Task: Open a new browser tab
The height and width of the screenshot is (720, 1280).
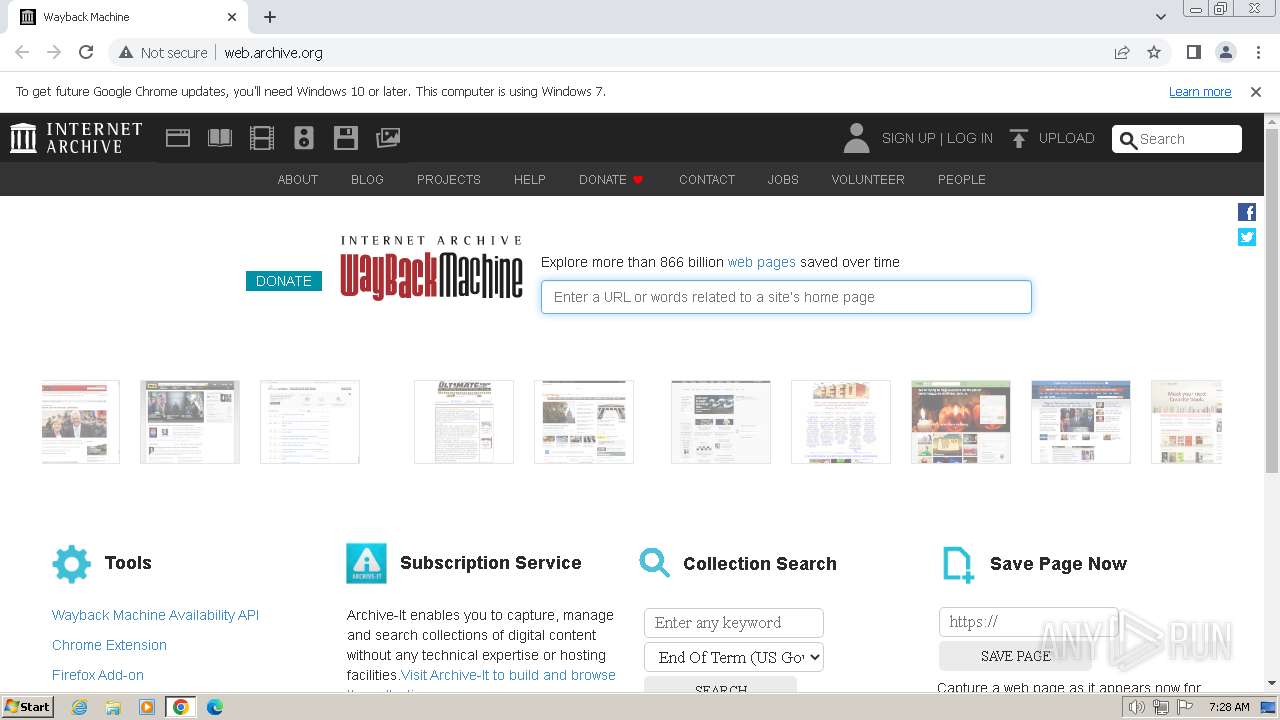Action: click(270, 17)
